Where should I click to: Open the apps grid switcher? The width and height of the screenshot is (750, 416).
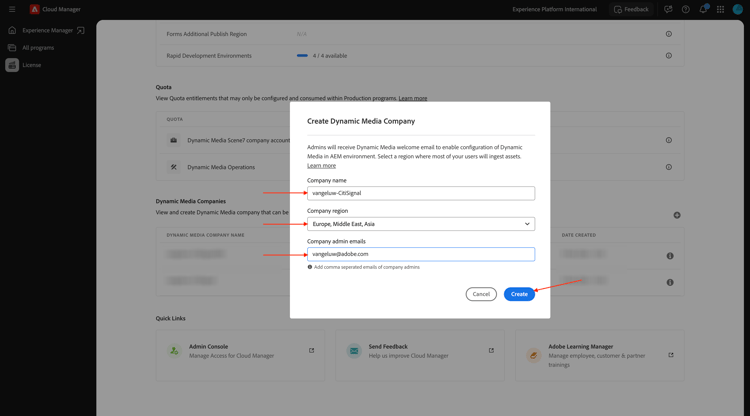(x=720, y=9)
